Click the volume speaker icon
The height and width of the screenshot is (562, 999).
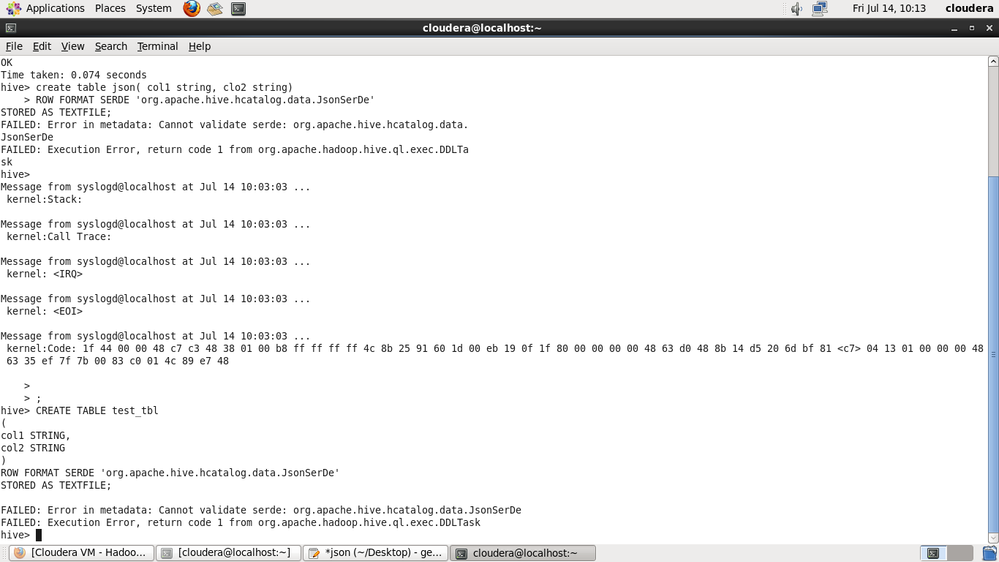pos(796,8)
